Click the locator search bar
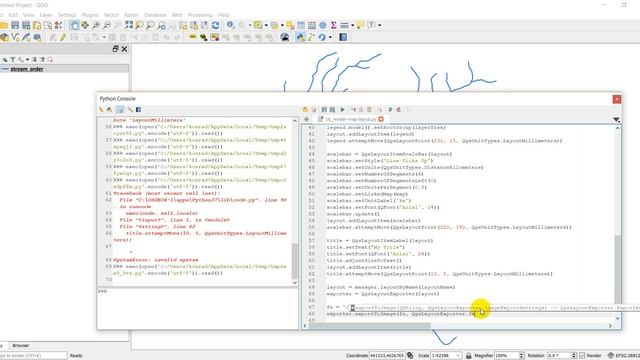Screen dimensions: 640x360 coord(33,356)
